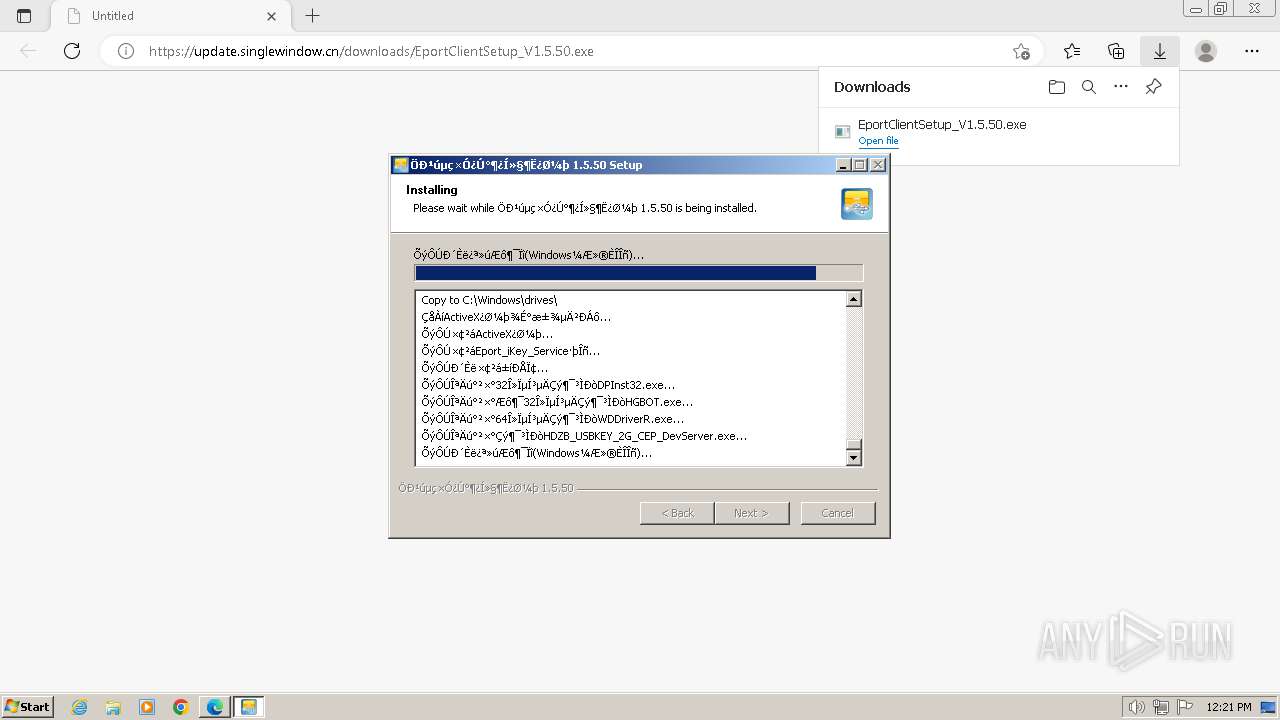1280x720 pixels.
Task: Close the Untitled tab
Action: coord(272,16)
